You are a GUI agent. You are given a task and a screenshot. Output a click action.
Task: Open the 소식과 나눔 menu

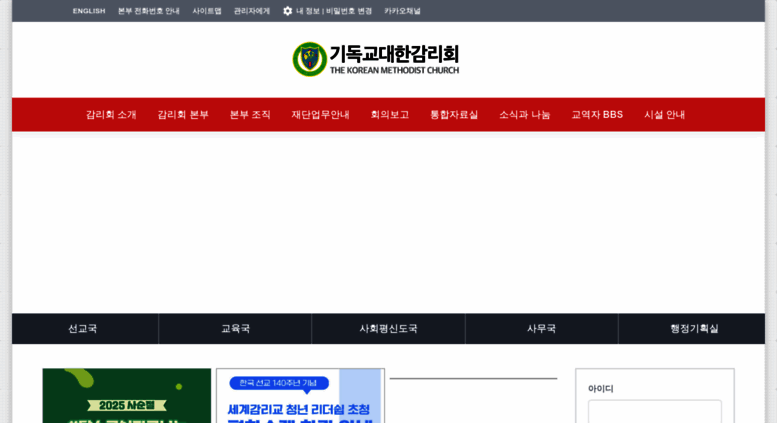pyautogui.click(x=524, y=114)
